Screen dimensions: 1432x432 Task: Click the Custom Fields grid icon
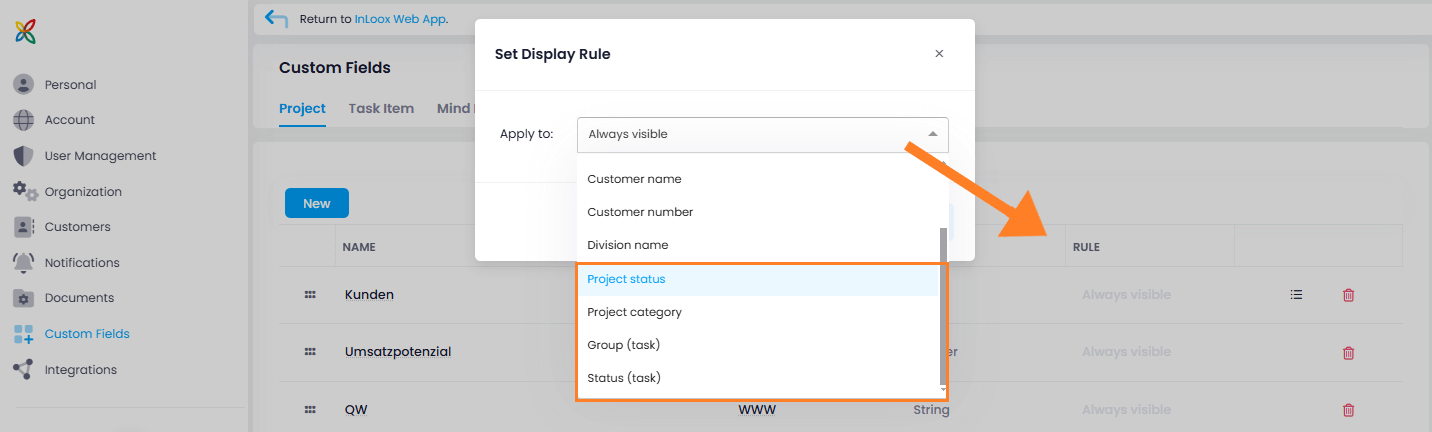coord(24,334)
